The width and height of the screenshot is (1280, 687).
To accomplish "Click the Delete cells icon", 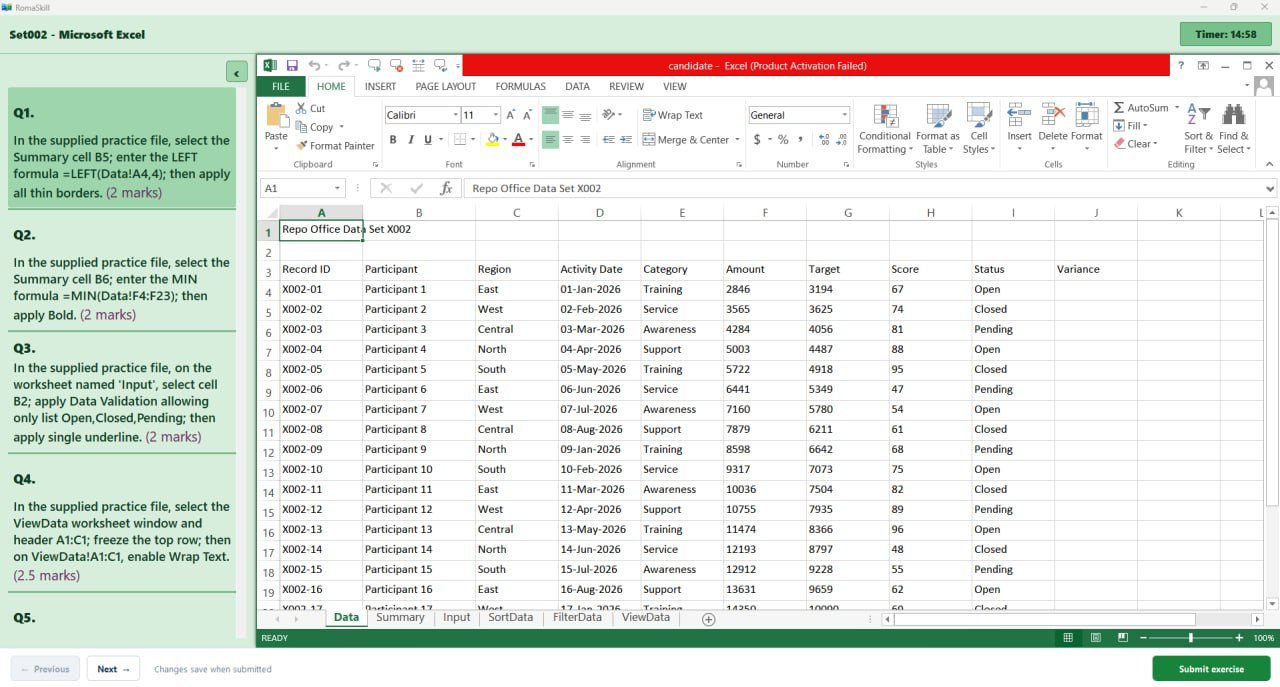I will pos(1053,115).
